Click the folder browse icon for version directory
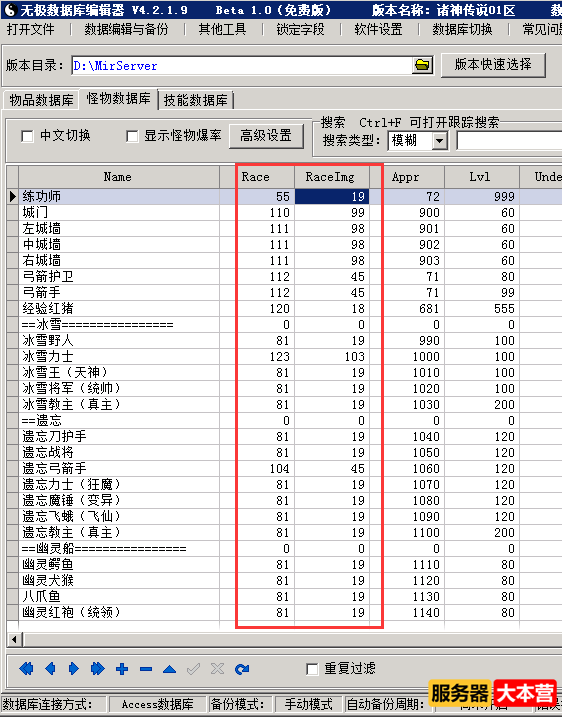This screenshot has width=562, height=718. 422,65
